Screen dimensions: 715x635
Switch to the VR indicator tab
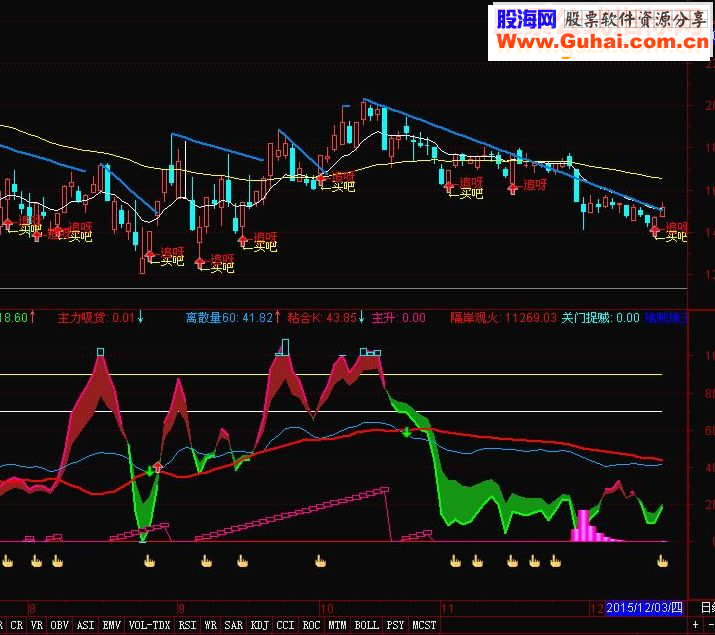click(36, 625)
